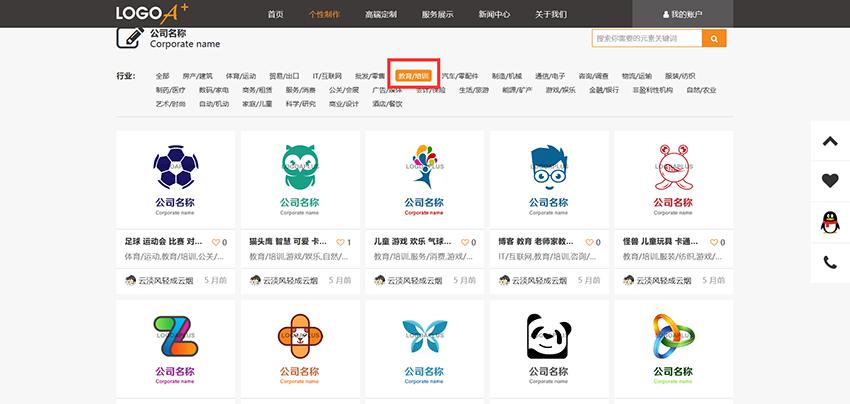Click the author avatar under the 博客 教育 card
The image size is (850, 404).
point(504,280)
